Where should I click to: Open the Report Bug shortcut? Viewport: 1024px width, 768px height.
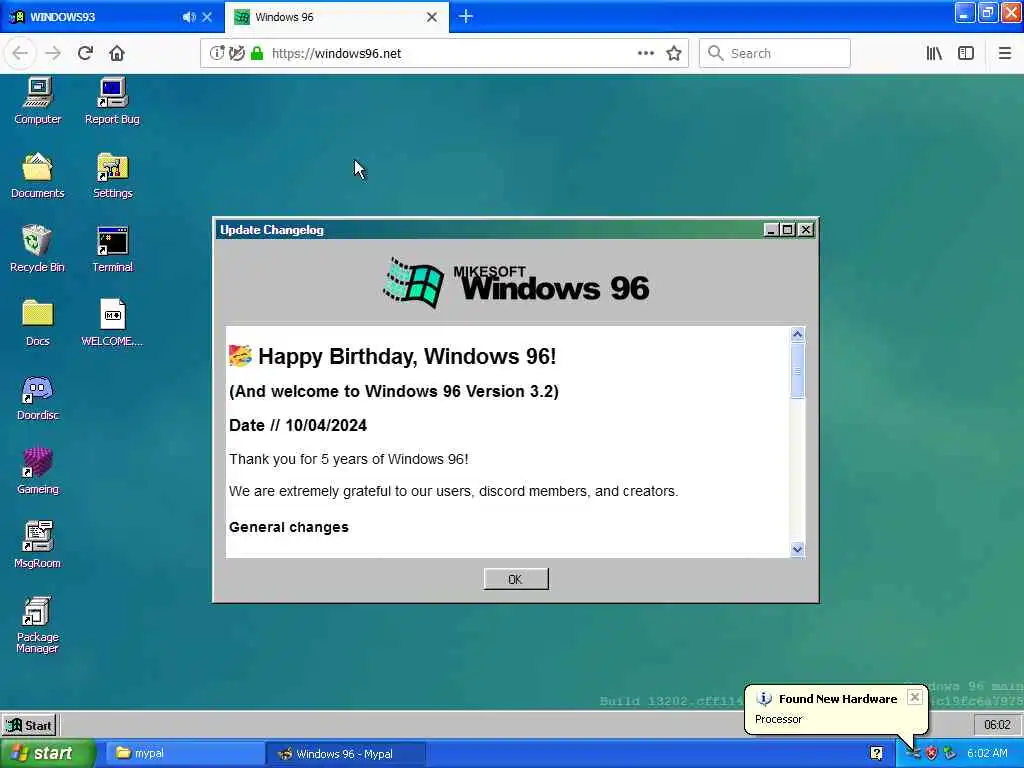(112, 101)
